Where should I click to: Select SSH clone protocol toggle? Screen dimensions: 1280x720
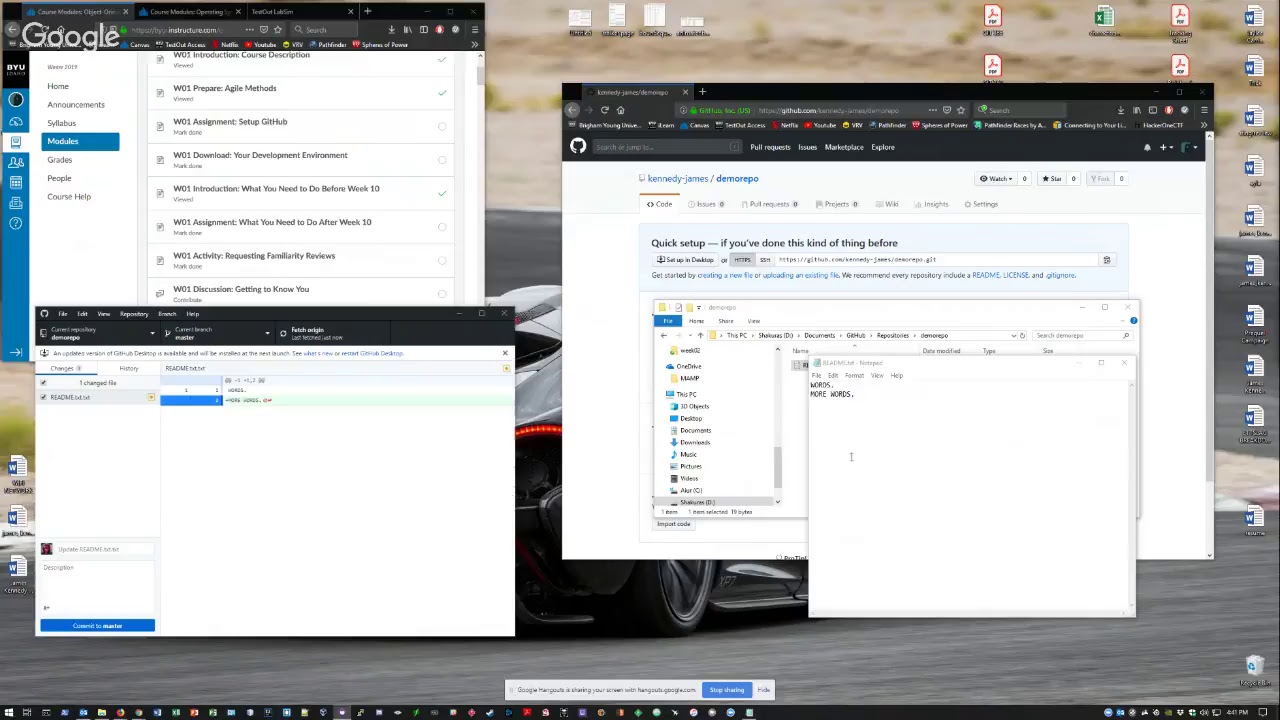[x=765, y=260]
